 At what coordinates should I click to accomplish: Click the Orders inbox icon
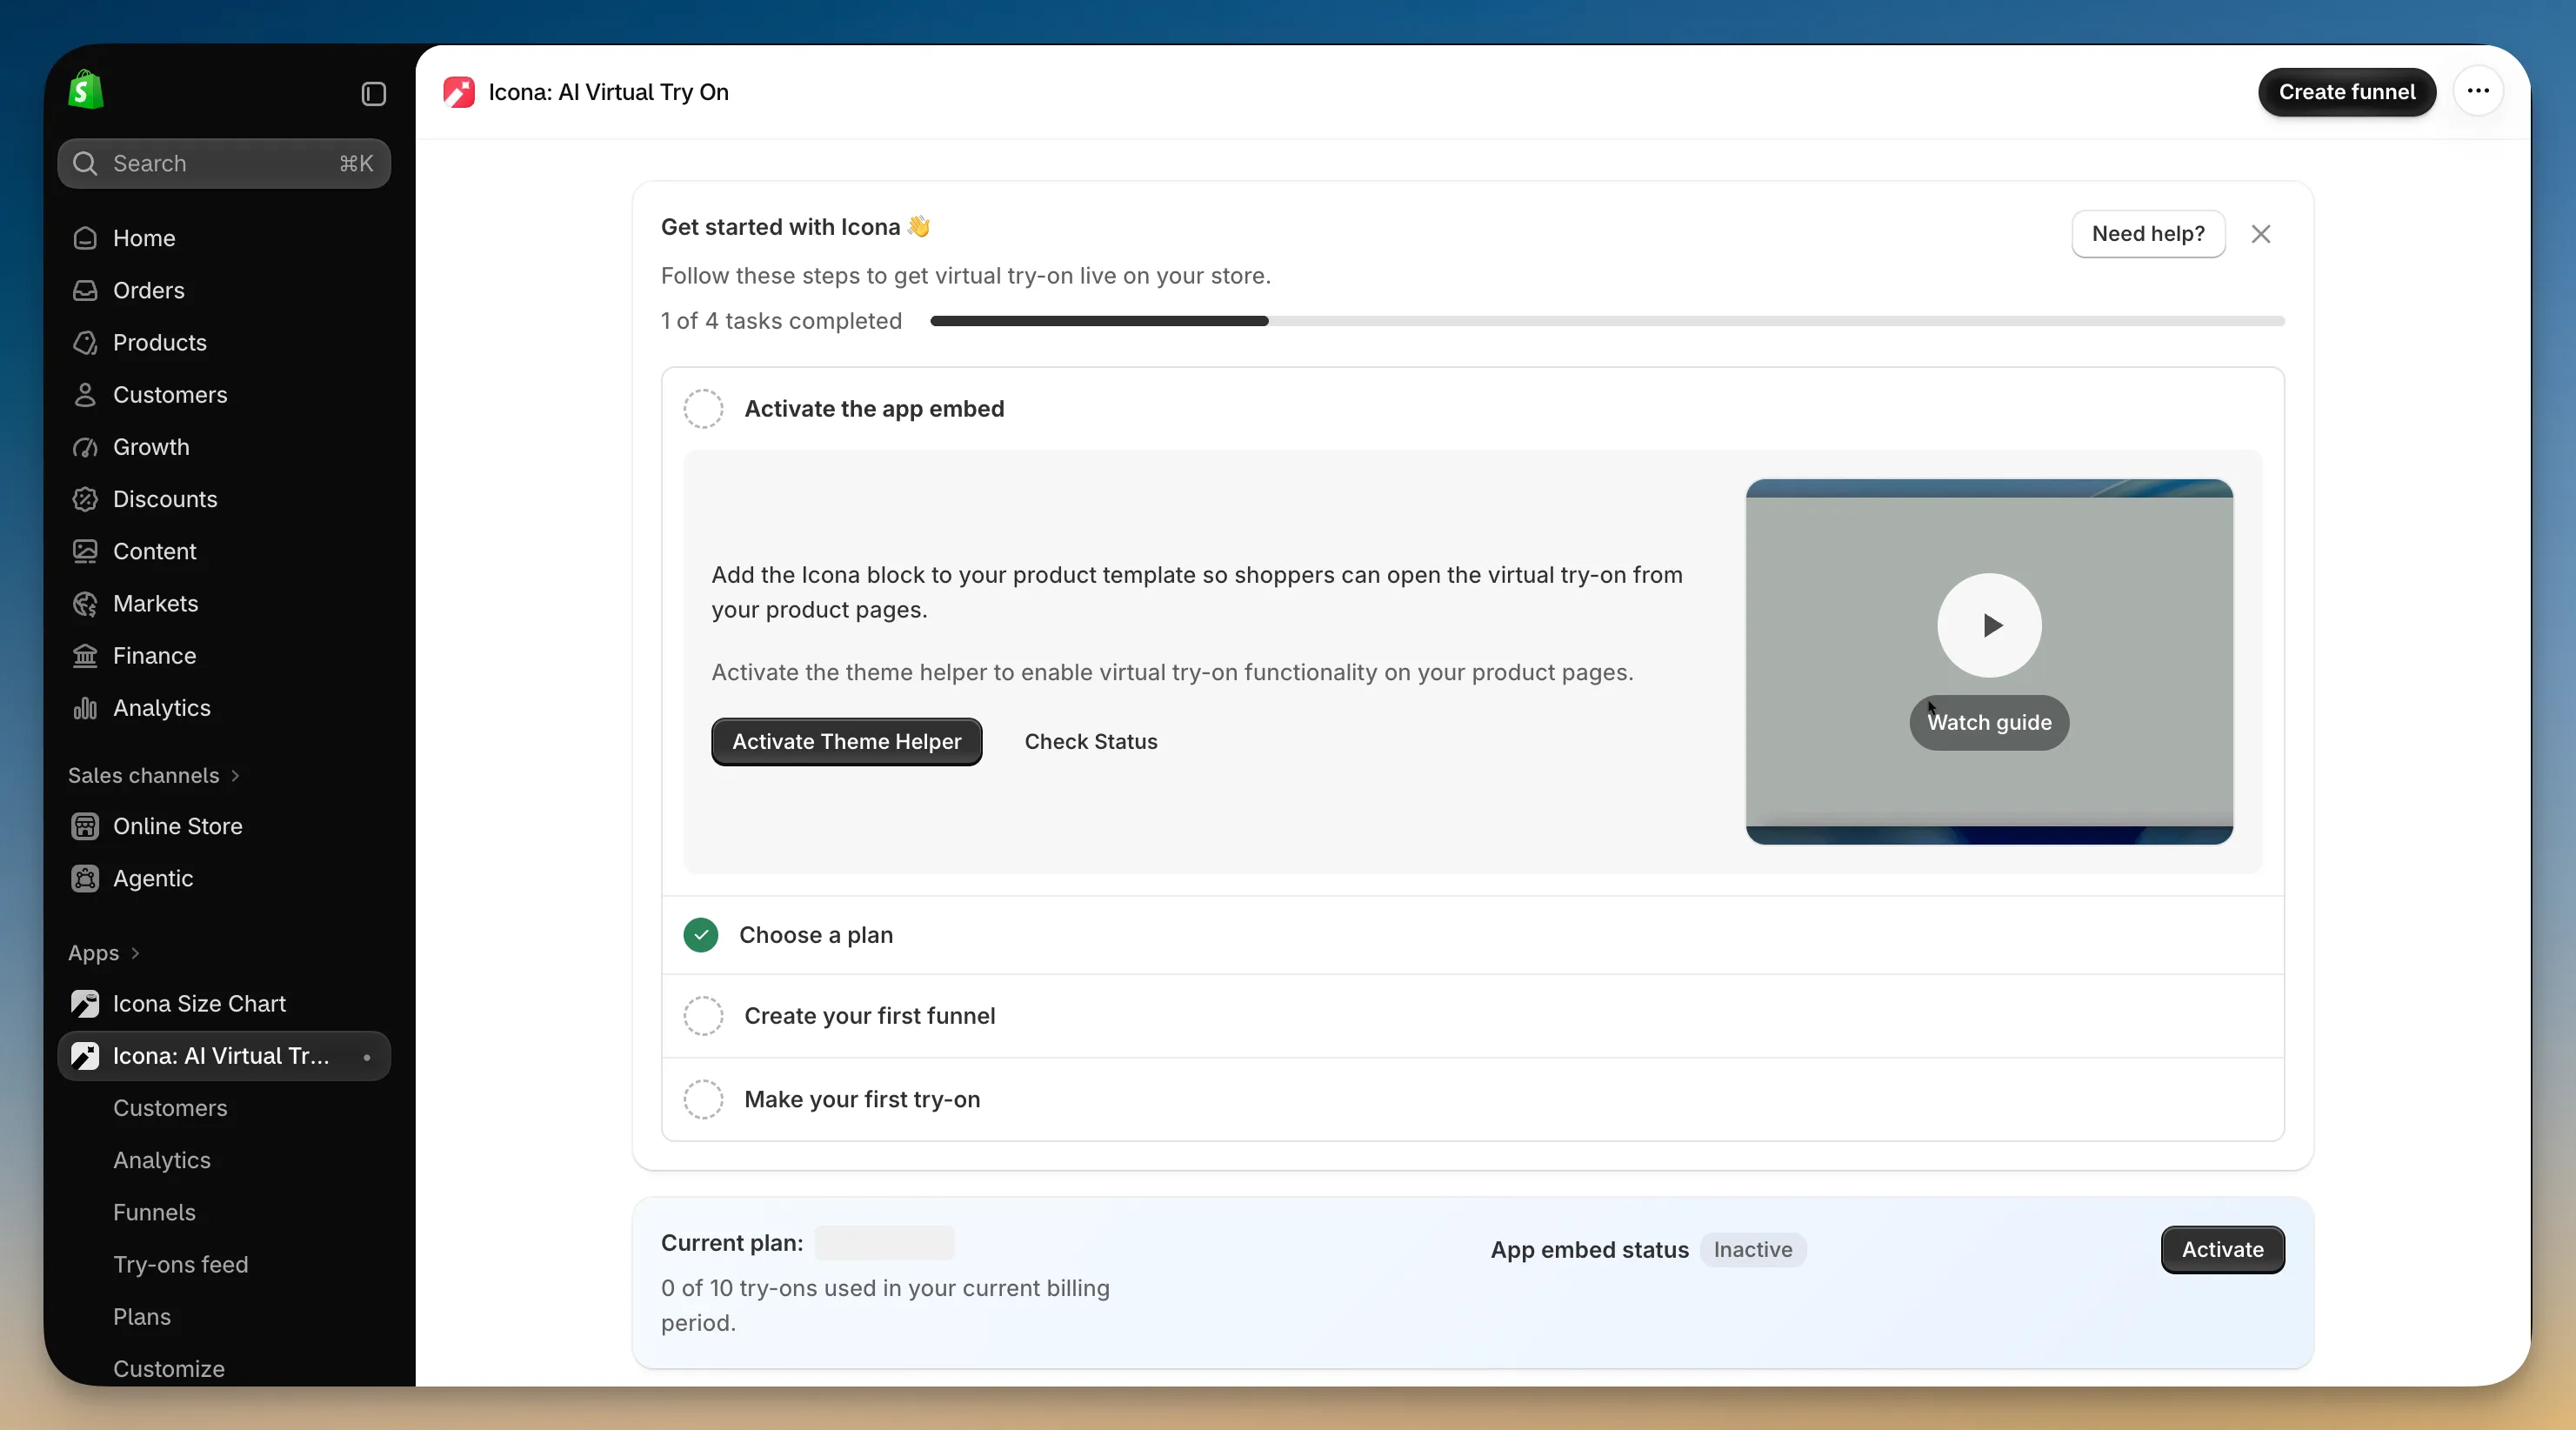(85, 290)
